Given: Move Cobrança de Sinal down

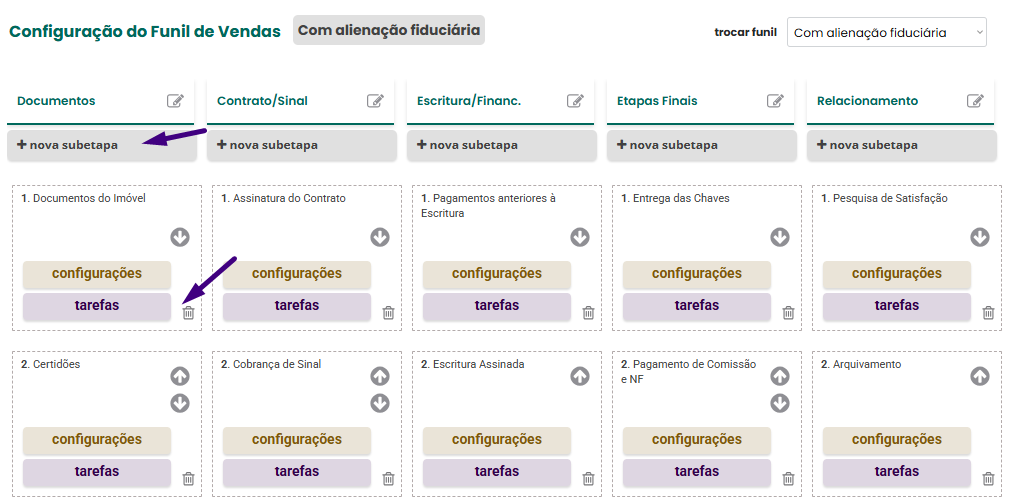Looking at the screenshot, I should coord(380,403).
